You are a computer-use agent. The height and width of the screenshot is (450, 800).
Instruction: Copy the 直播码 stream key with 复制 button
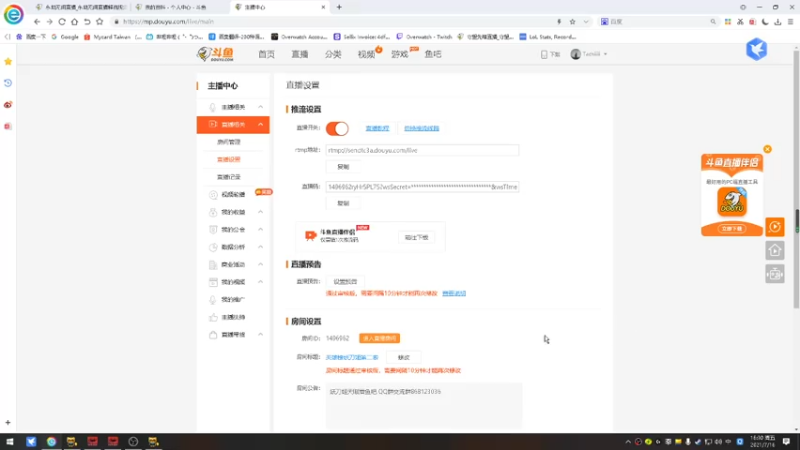click(343, 203)
